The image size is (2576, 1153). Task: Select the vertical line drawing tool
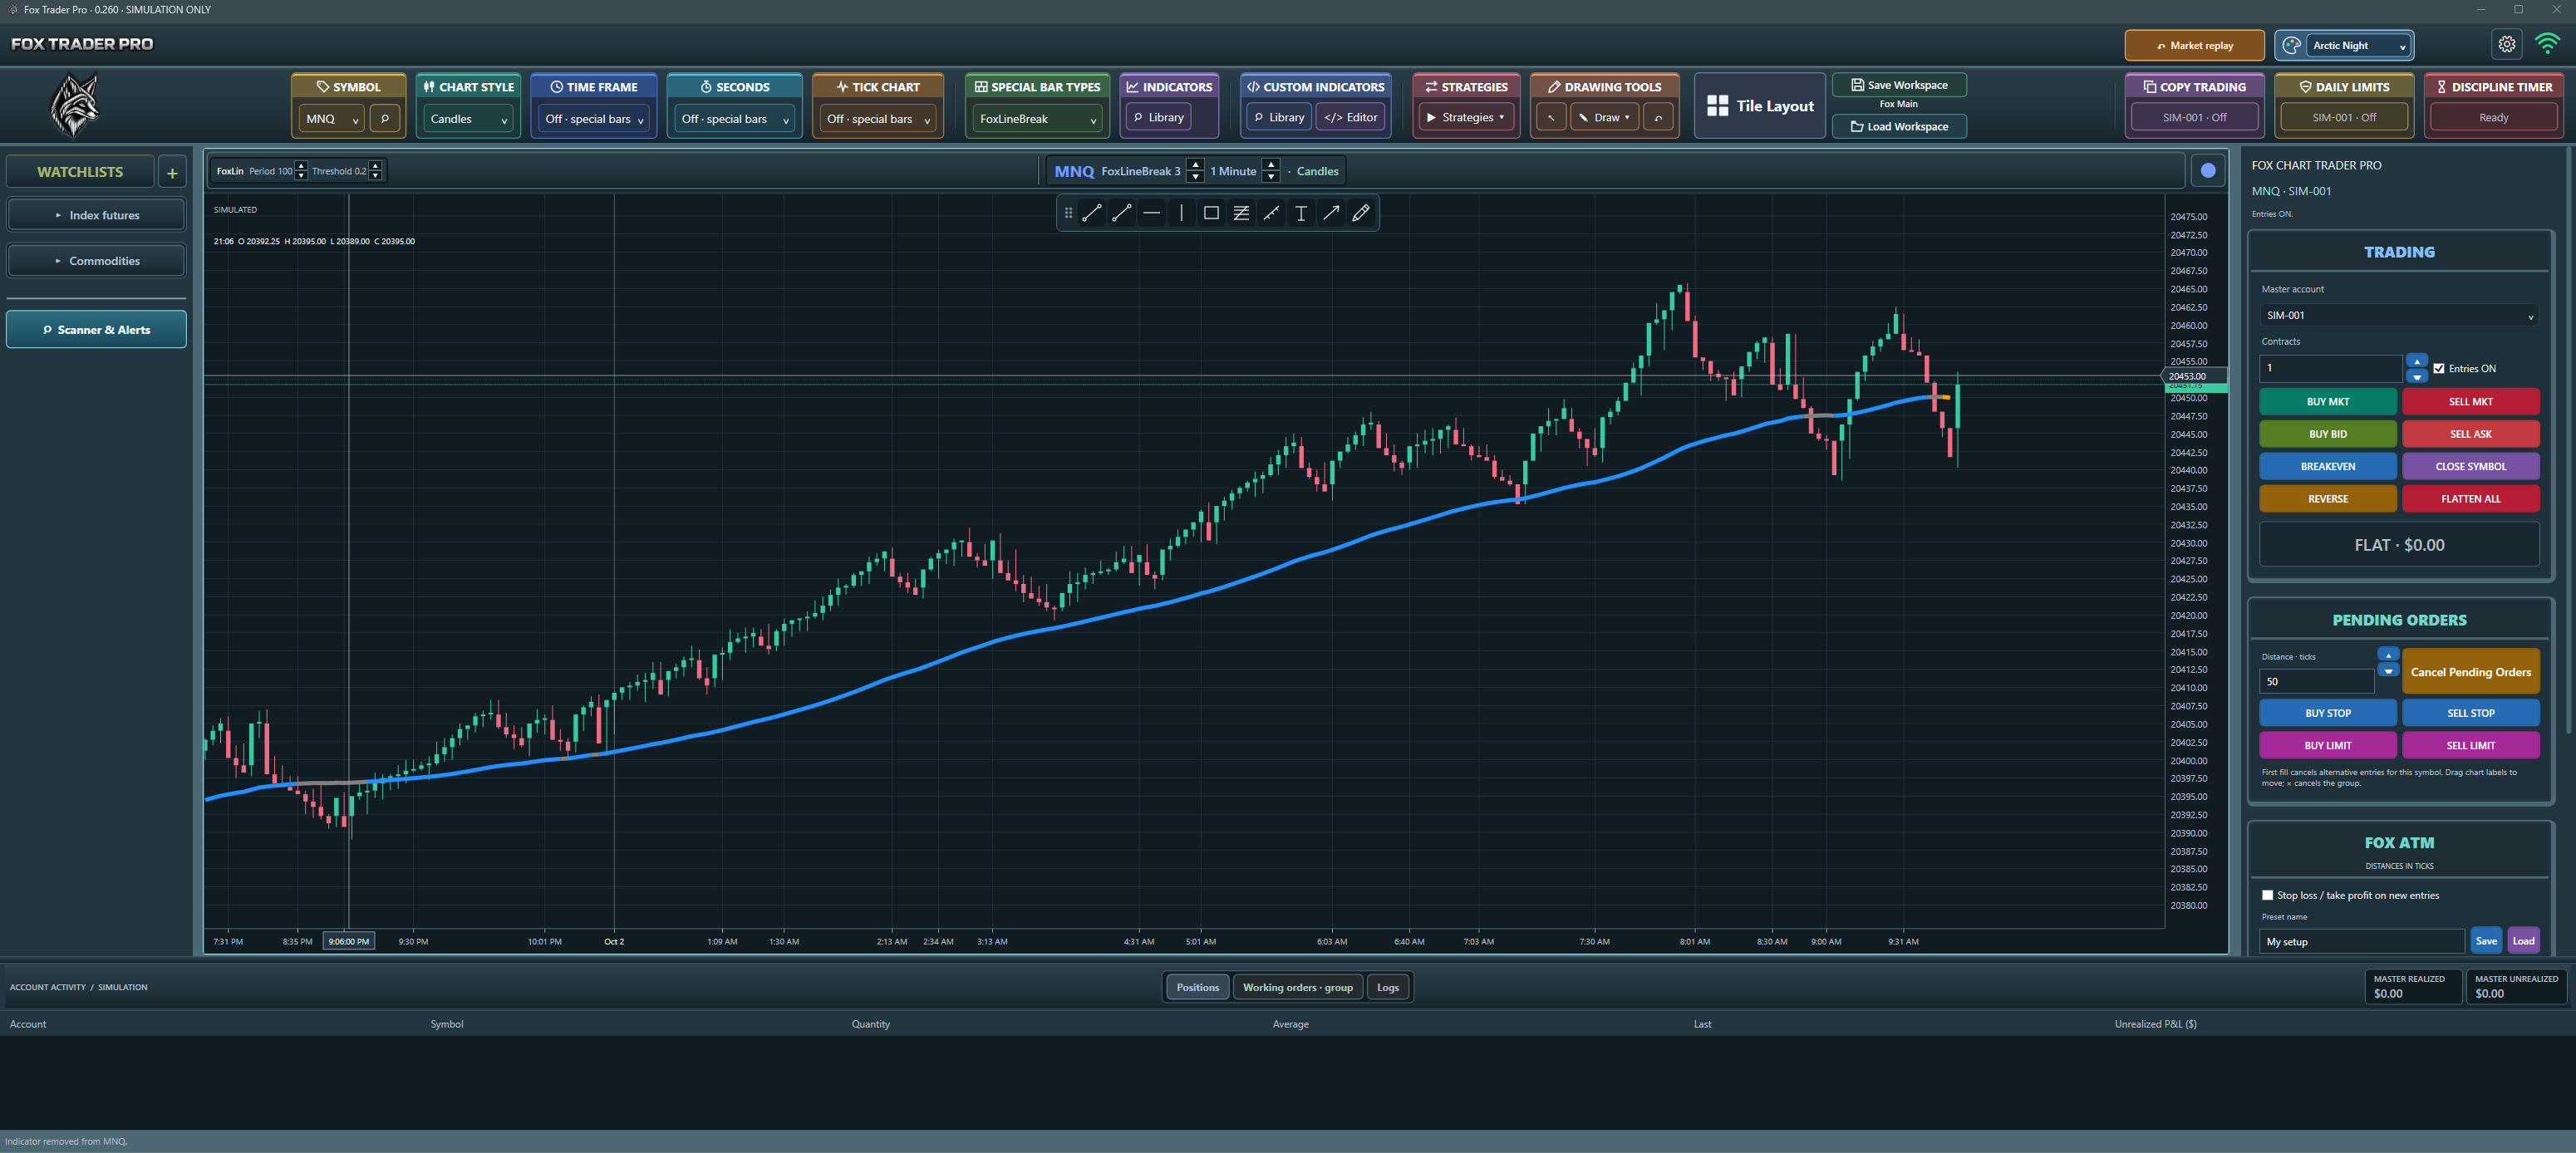1181,213
